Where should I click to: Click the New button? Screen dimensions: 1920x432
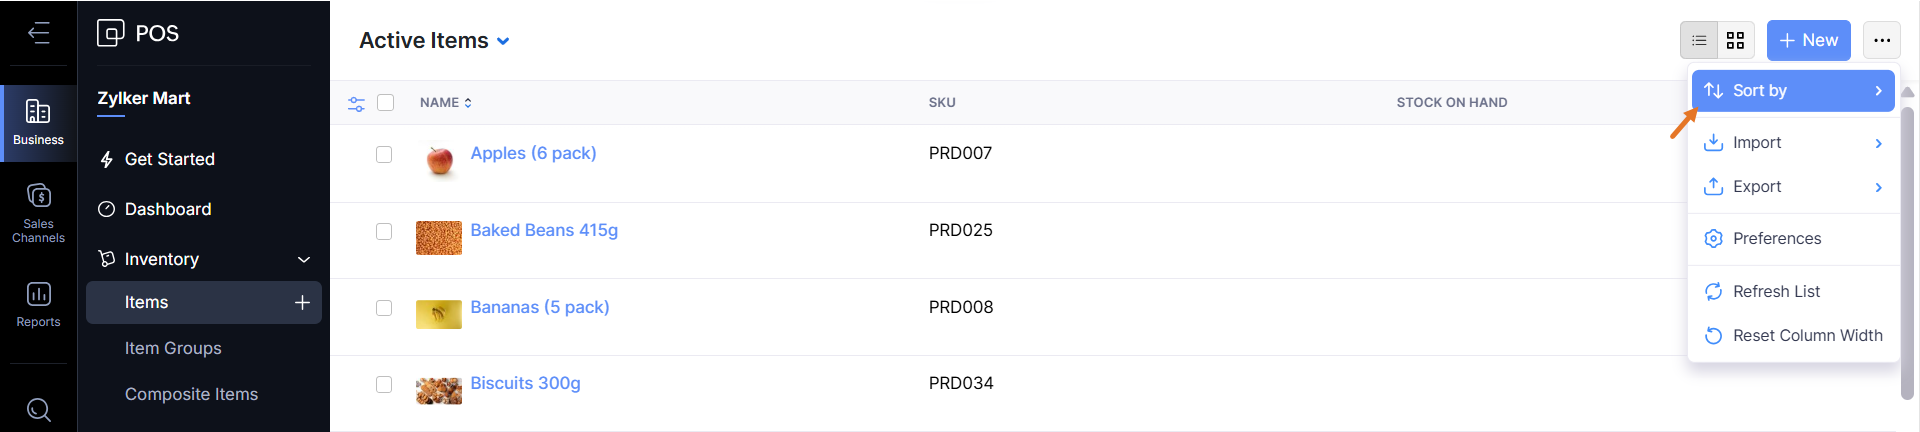click(1808, 41)
